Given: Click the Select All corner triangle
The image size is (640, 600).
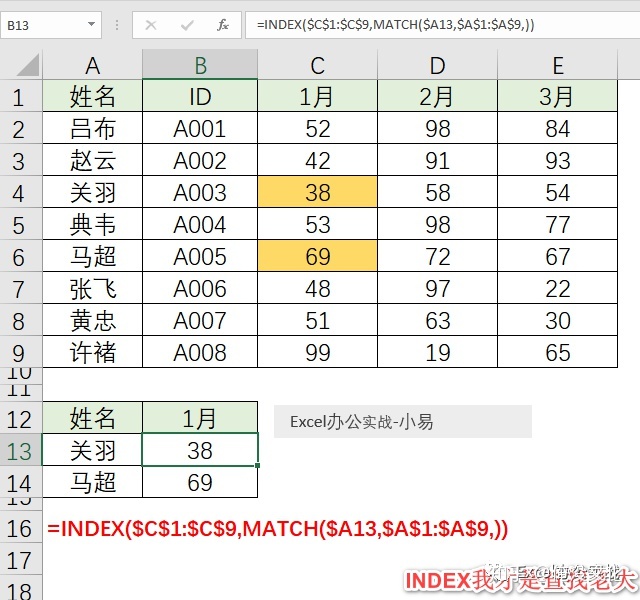Looking at the screenshot, I should coord(27,65).
